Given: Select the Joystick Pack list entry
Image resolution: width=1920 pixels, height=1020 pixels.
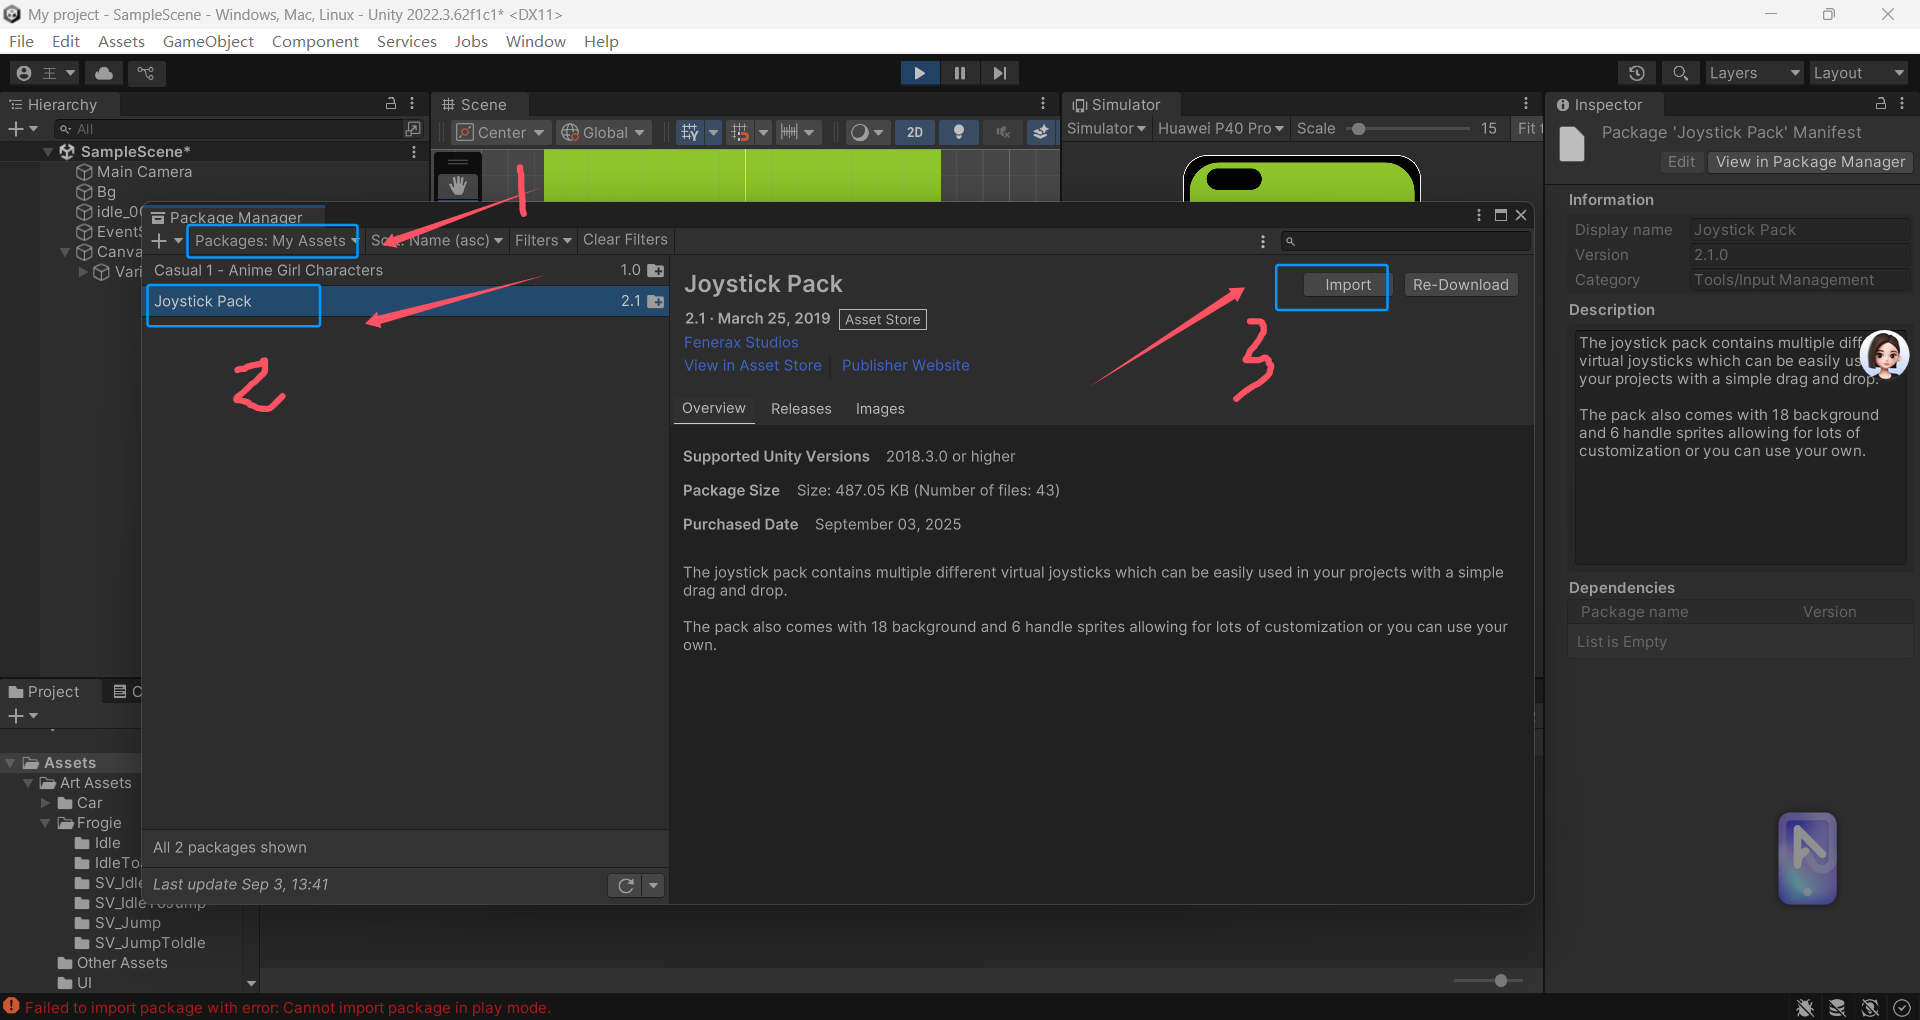Looking at the screenshot, I should click(406, 301).
